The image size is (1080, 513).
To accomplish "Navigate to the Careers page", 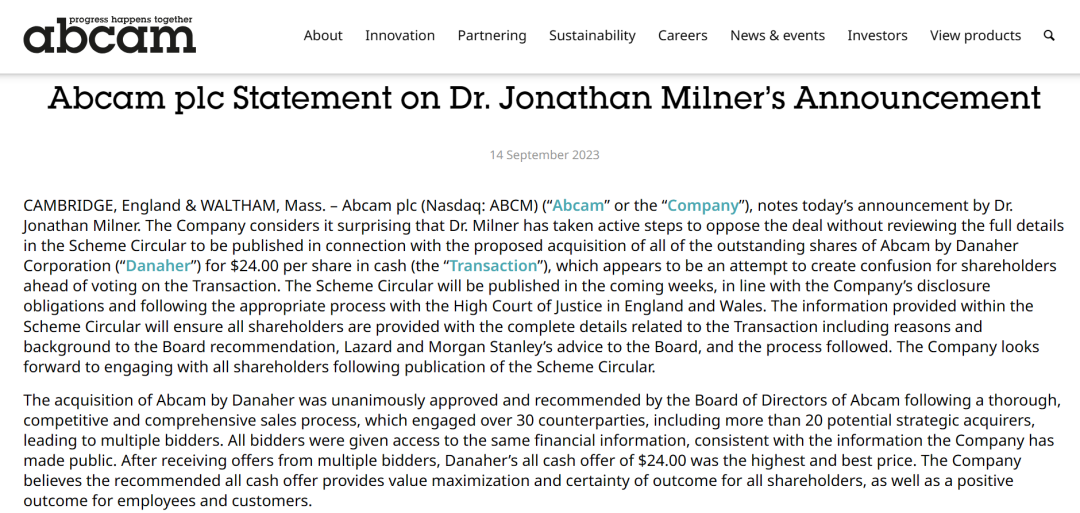I will click(x=683, y=35).
